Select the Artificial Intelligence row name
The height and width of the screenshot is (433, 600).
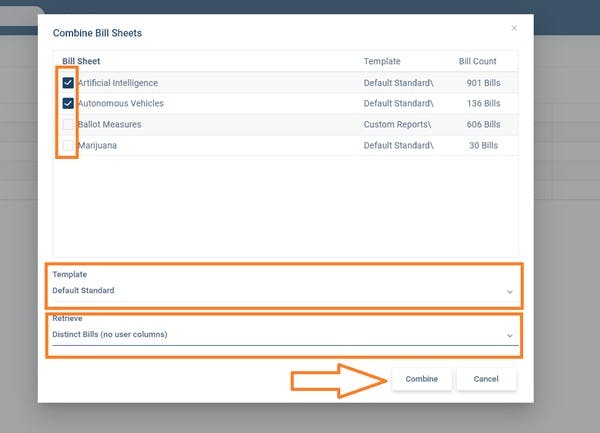[117, 83]
